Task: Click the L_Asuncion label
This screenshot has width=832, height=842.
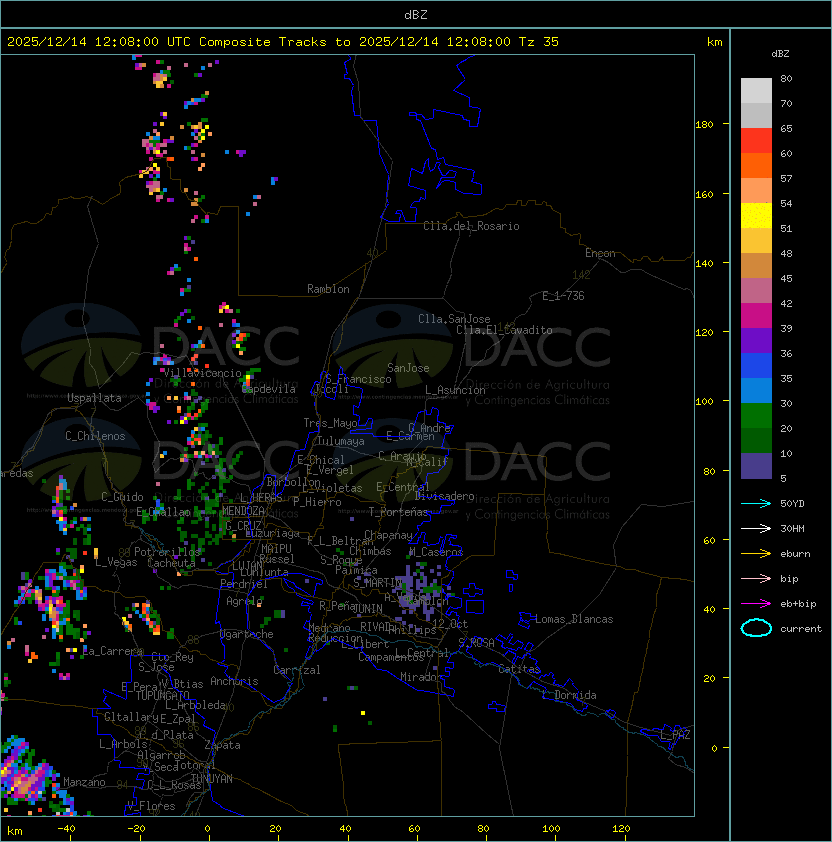Action: [455, 390]
